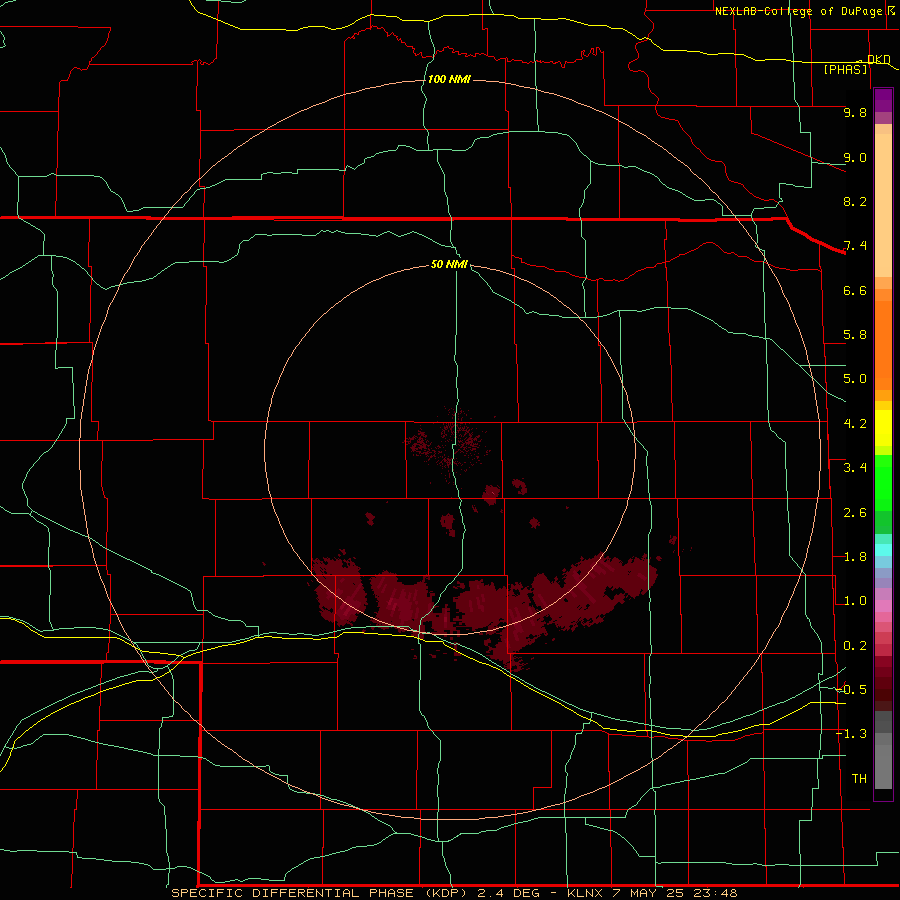Pick the purple band atop color bar

[x=883, y=100]
